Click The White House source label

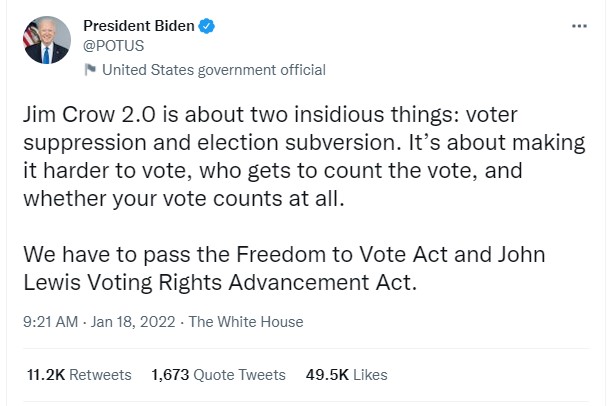pyautogui.click(x=246, y=322)
